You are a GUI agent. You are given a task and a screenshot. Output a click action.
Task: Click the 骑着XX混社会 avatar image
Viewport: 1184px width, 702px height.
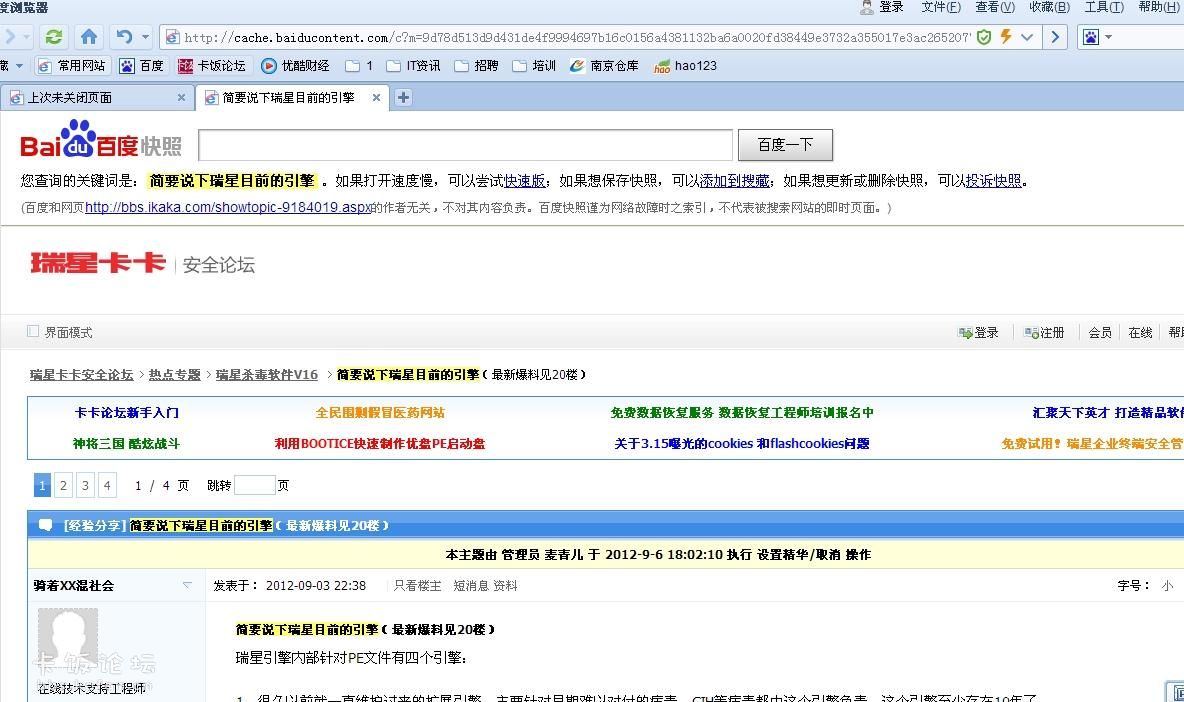[x=68, y=639]
